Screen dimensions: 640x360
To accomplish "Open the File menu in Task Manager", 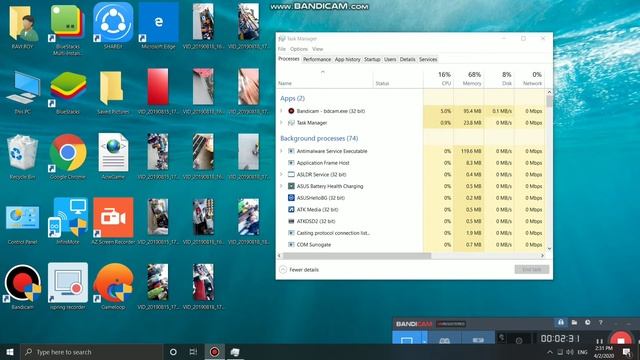I will click(x=282, y=49).
